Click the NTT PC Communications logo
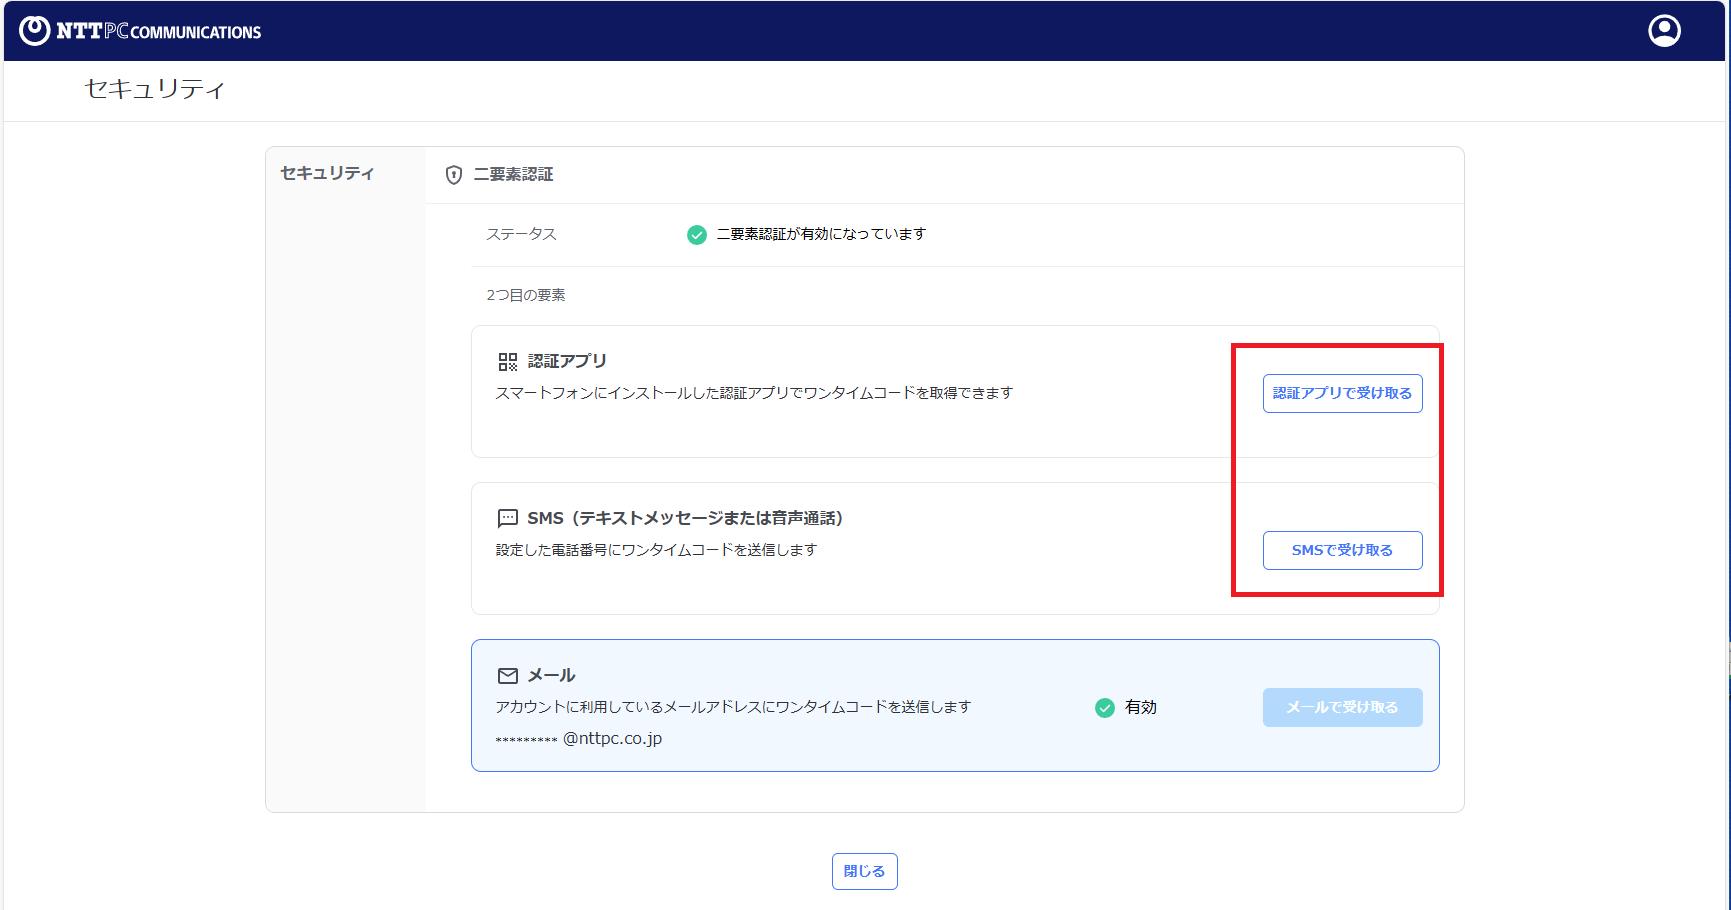Screen dimensions: 1731x910 140,31
